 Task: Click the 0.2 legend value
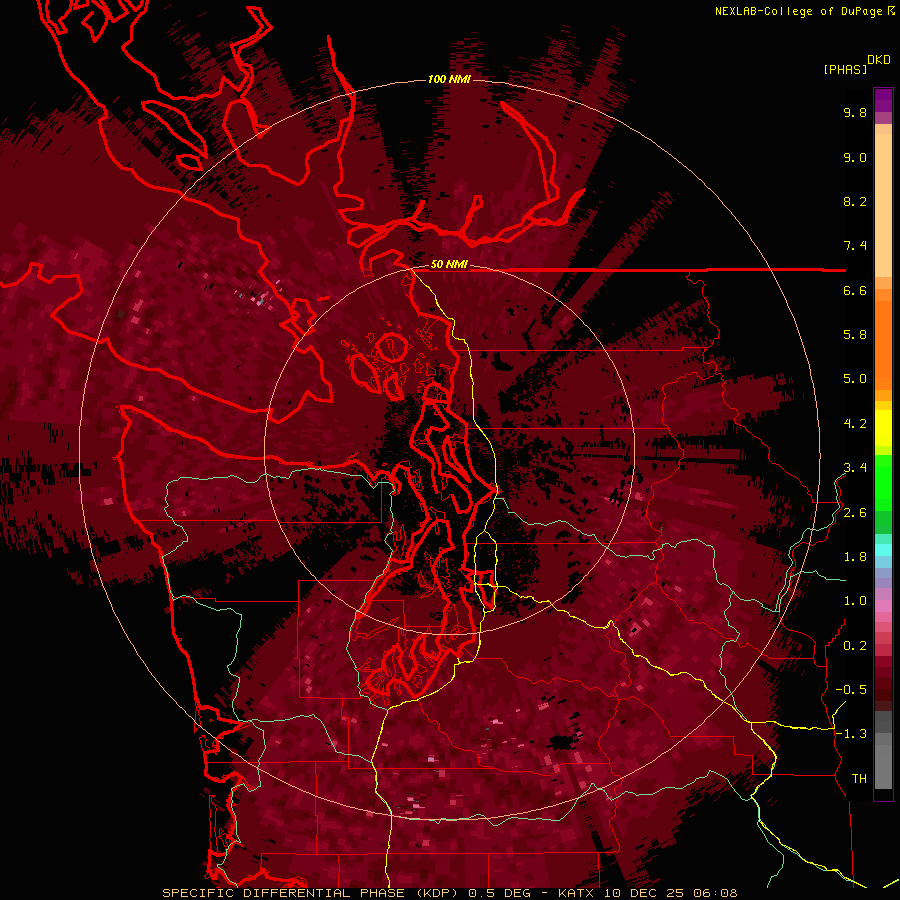coord(855,646)
